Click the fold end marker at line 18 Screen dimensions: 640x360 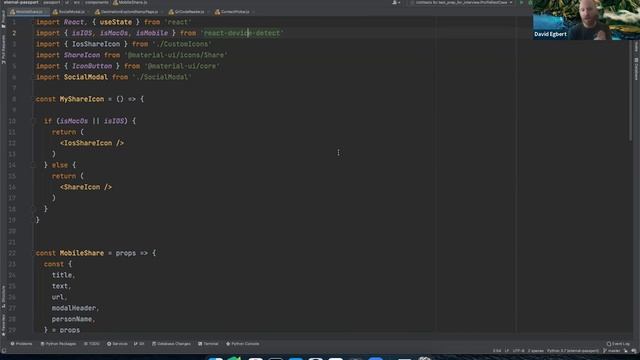pos(33,209)
